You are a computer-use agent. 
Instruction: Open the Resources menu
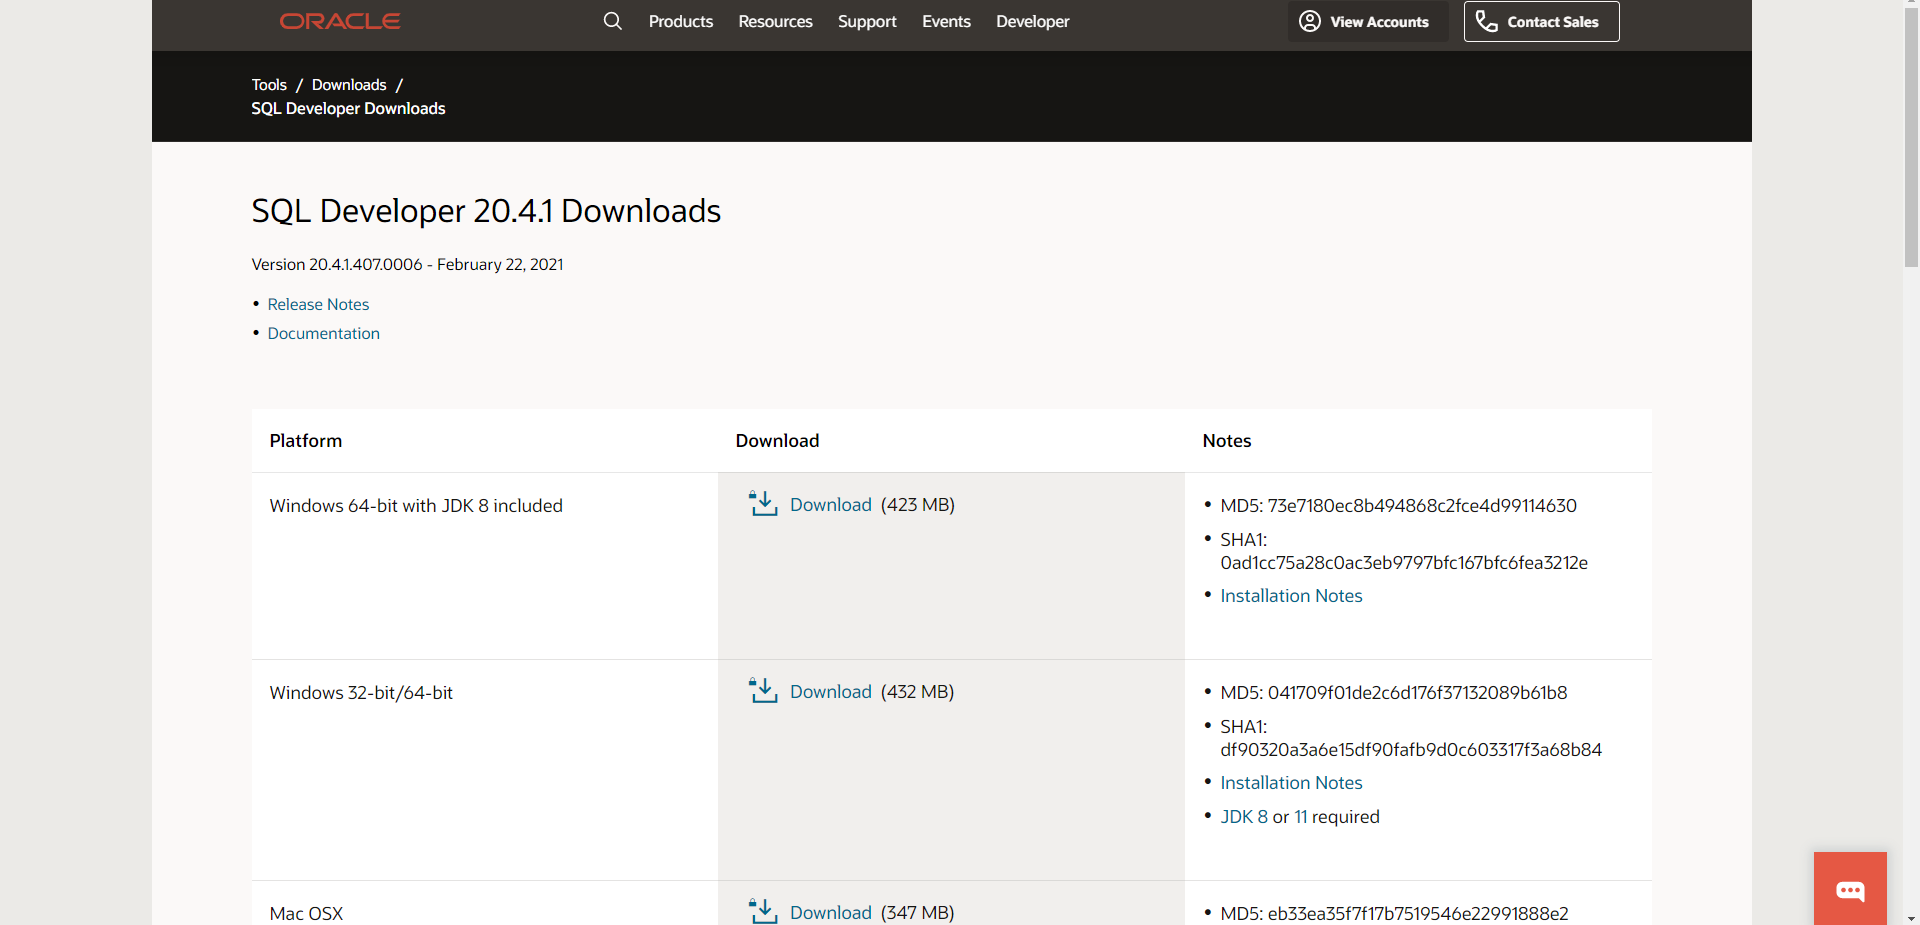[x=775, y=21]
